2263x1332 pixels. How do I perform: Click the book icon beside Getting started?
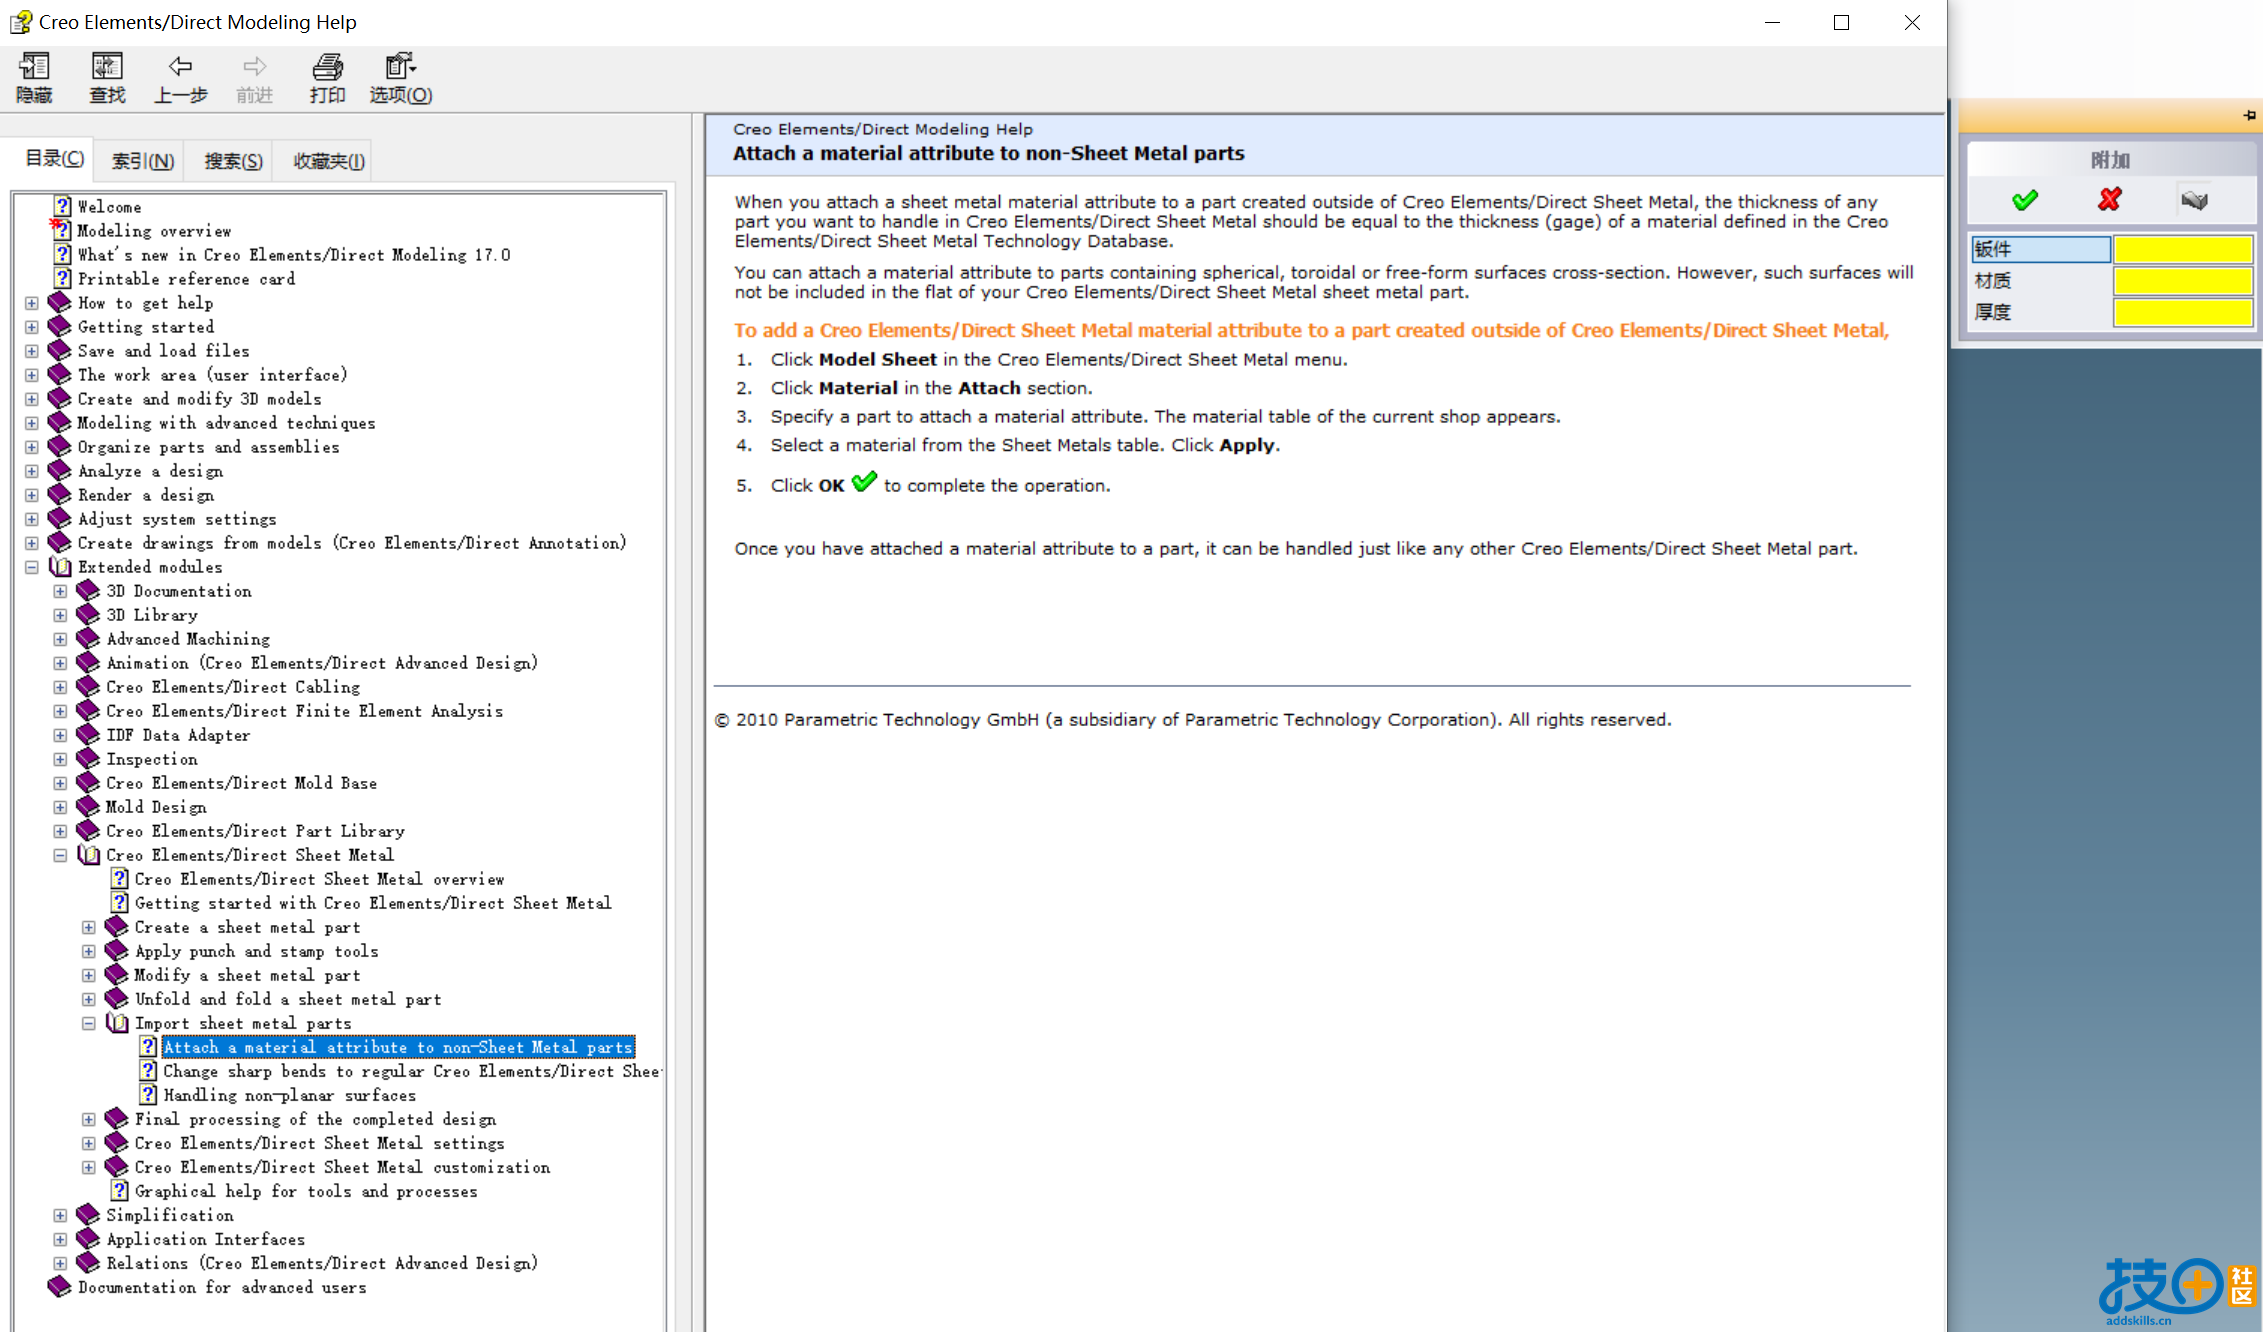coord(60,326)
